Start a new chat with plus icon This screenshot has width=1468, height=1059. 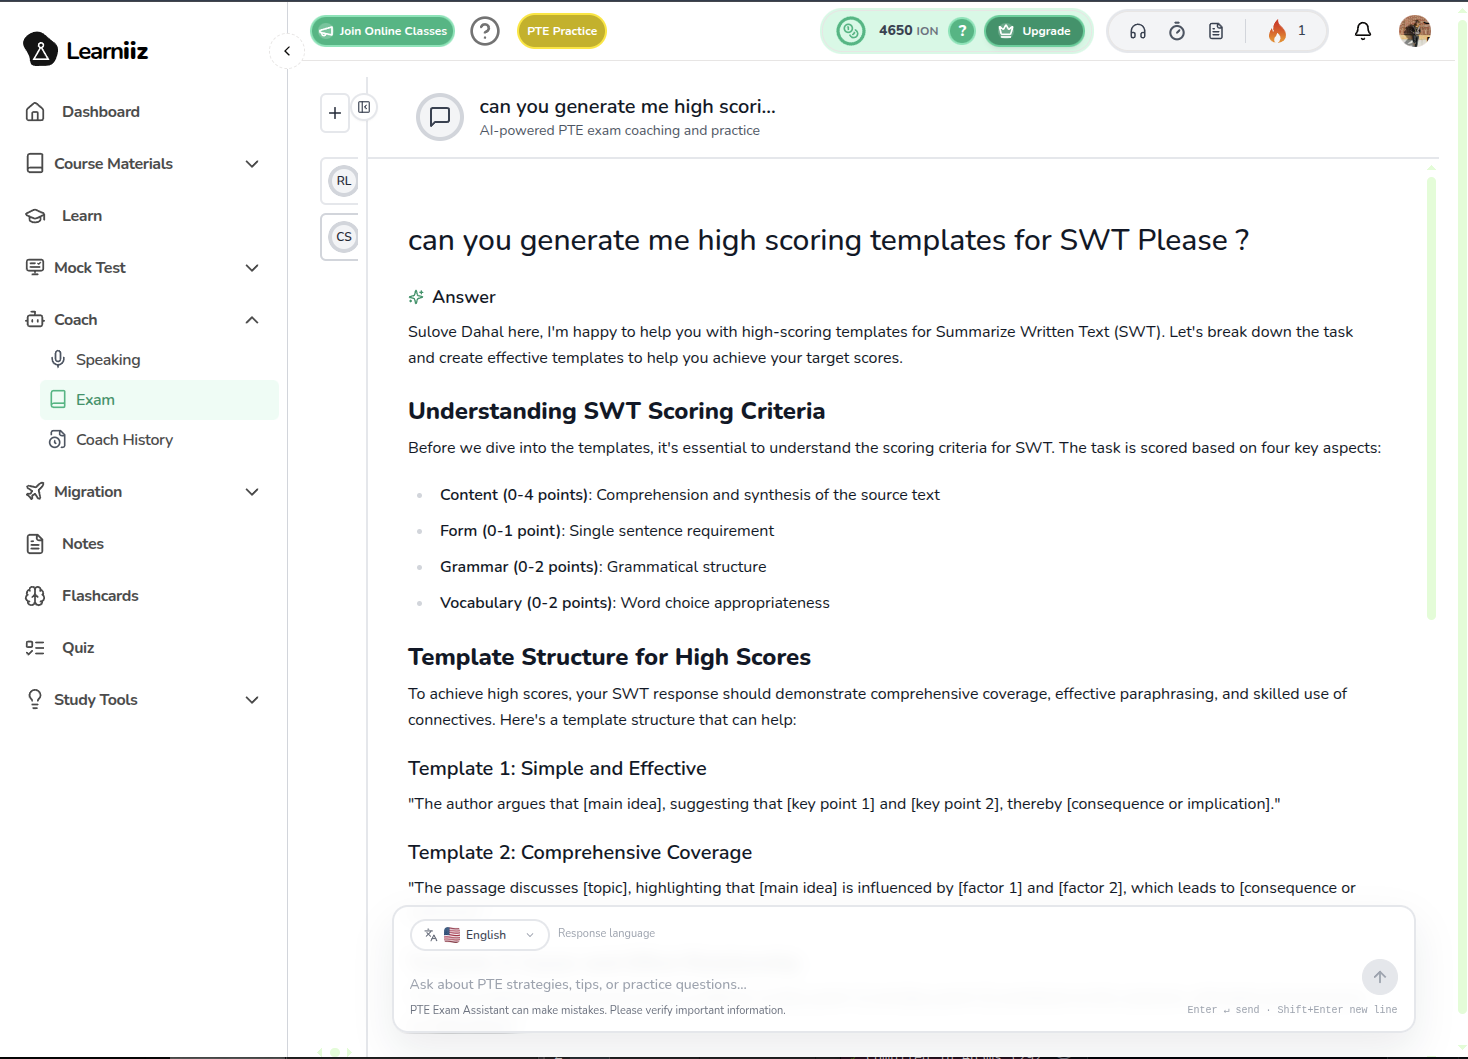[x=335, y=113]
